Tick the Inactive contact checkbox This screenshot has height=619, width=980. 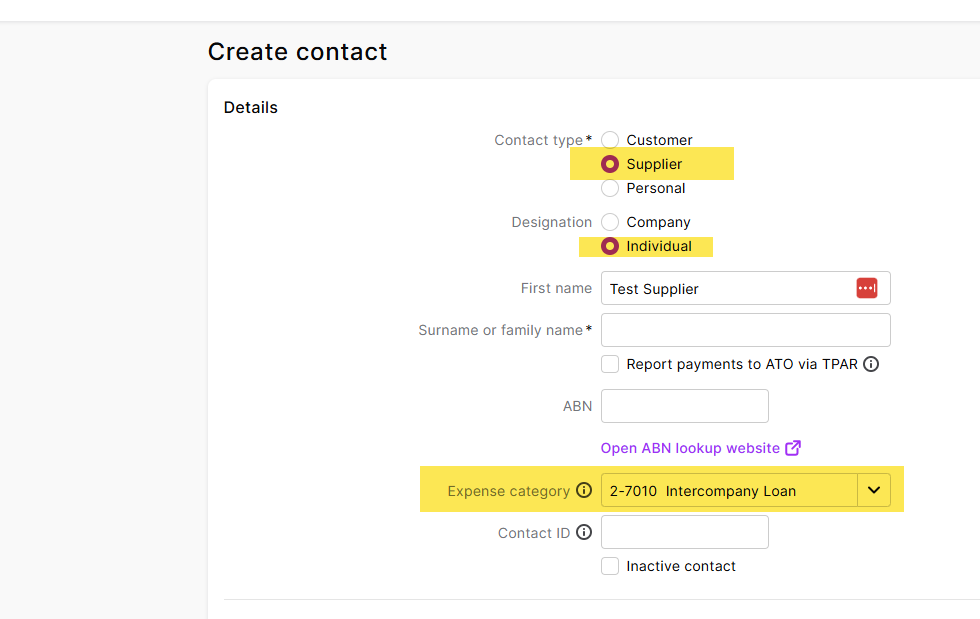[x=610, y=566]
